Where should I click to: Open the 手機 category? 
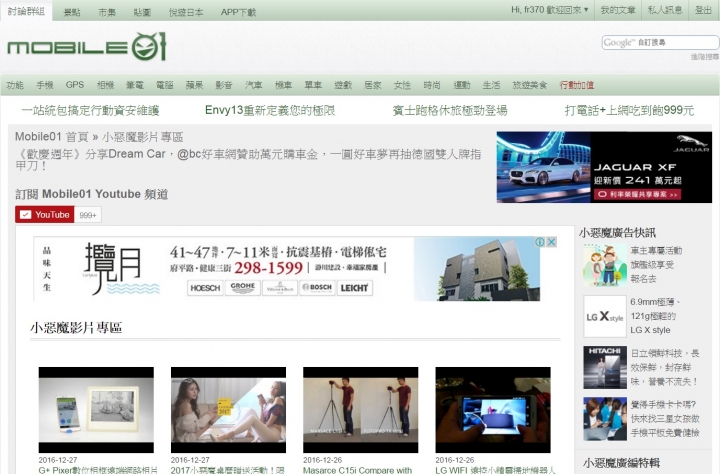(45, 85)
